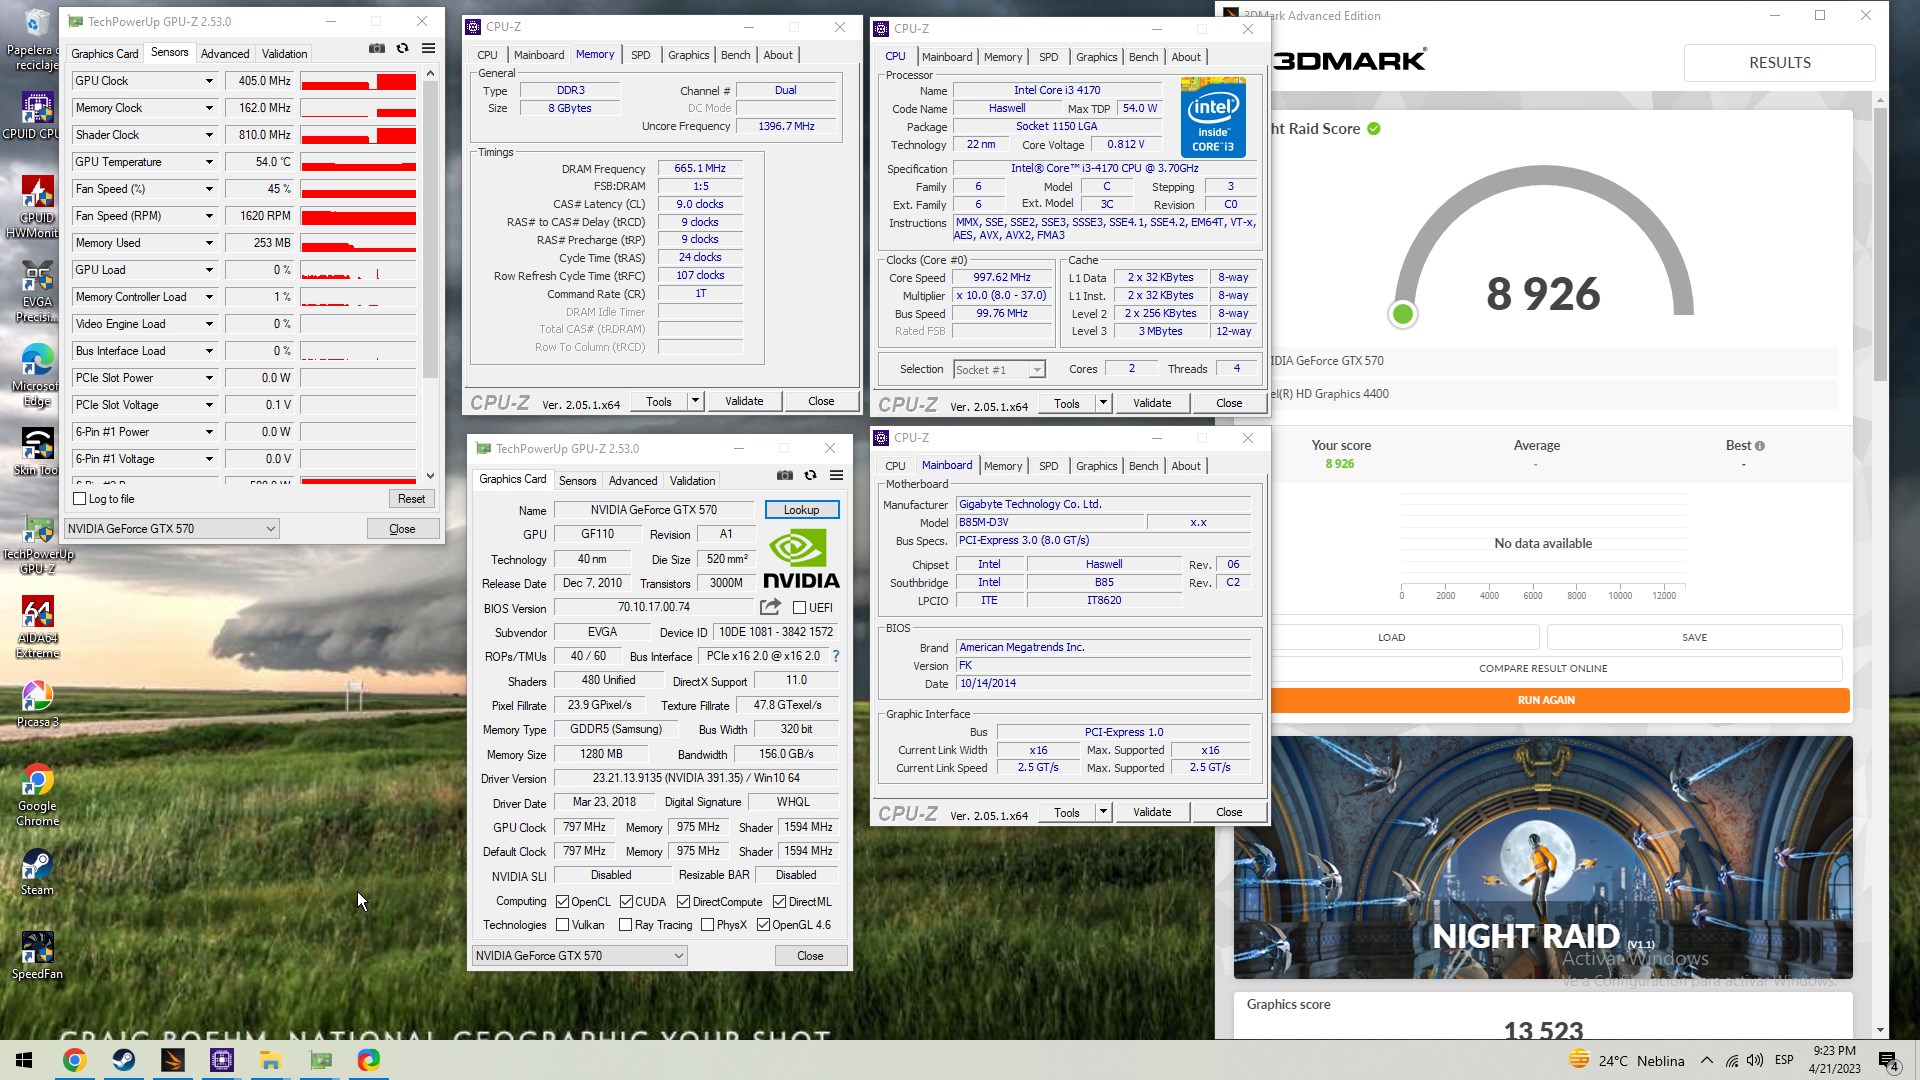Screen dimensions: 1920x1080
Task: Expand the GPU Load sensor dropdown
Action: point(209,270)
